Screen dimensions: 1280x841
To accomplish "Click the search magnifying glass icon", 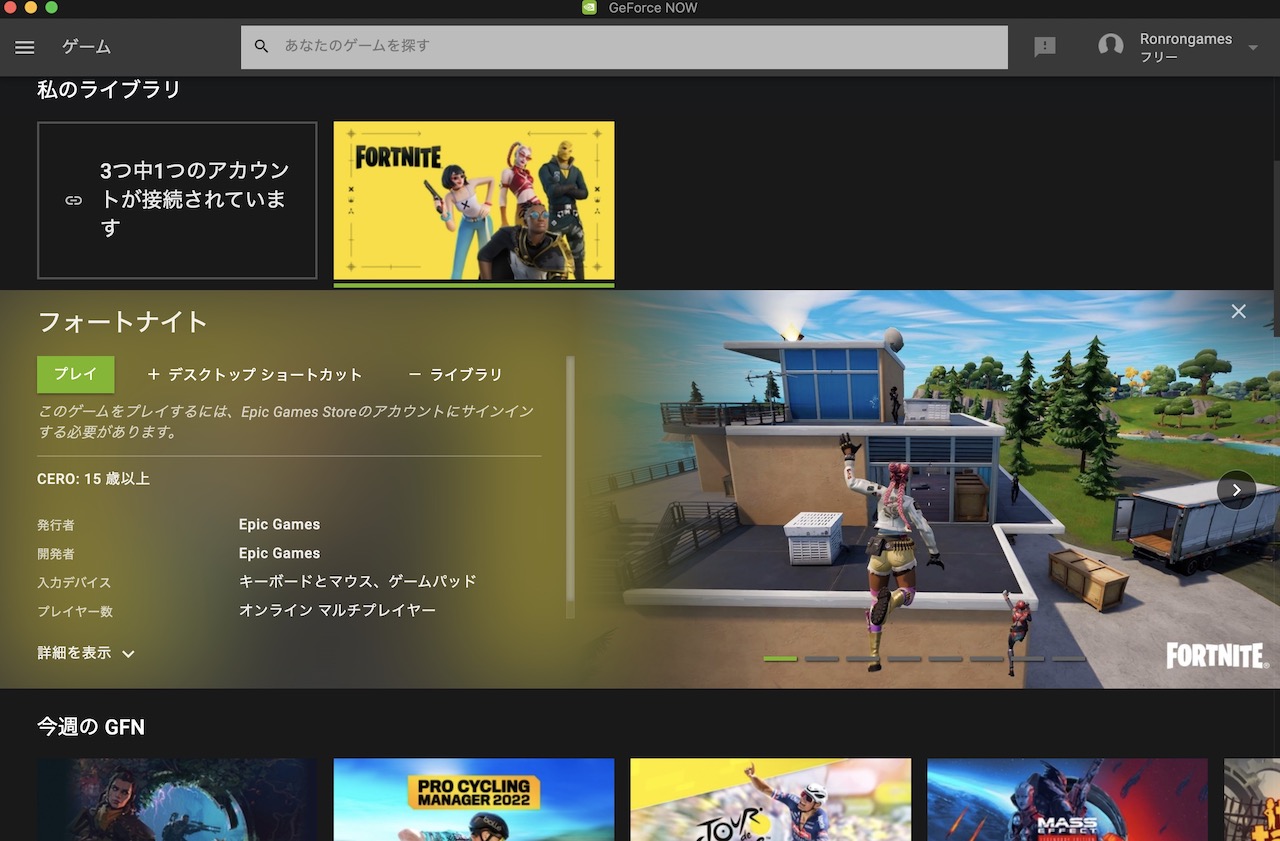I will point(261,46).
